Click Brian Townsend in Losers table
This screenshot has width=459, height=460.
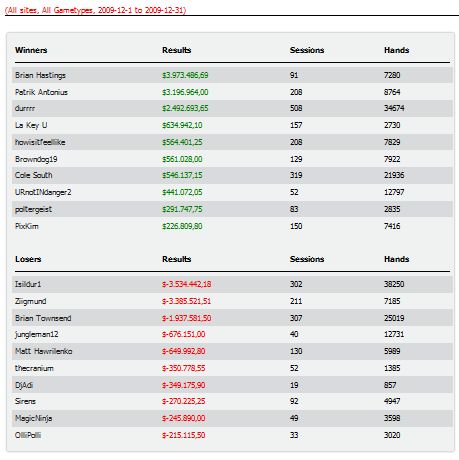[43, 318]
